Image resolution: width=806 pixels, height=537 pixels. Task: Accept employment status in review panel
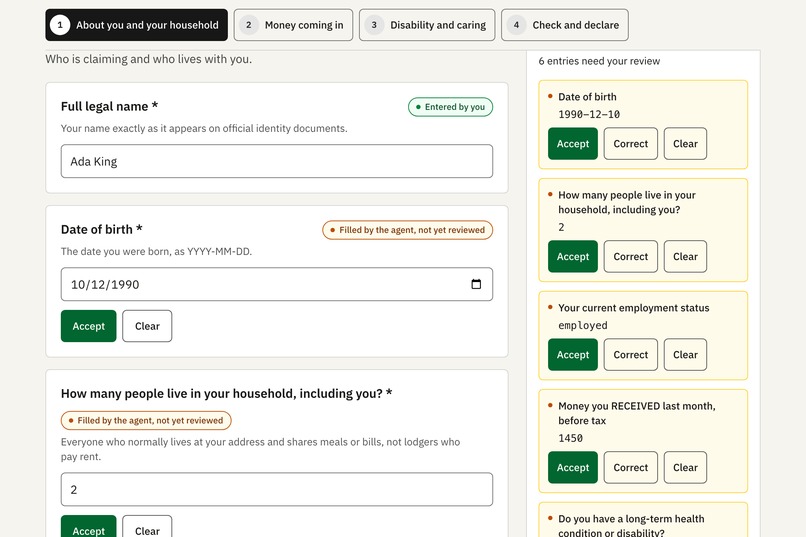[x=573, y=355]
